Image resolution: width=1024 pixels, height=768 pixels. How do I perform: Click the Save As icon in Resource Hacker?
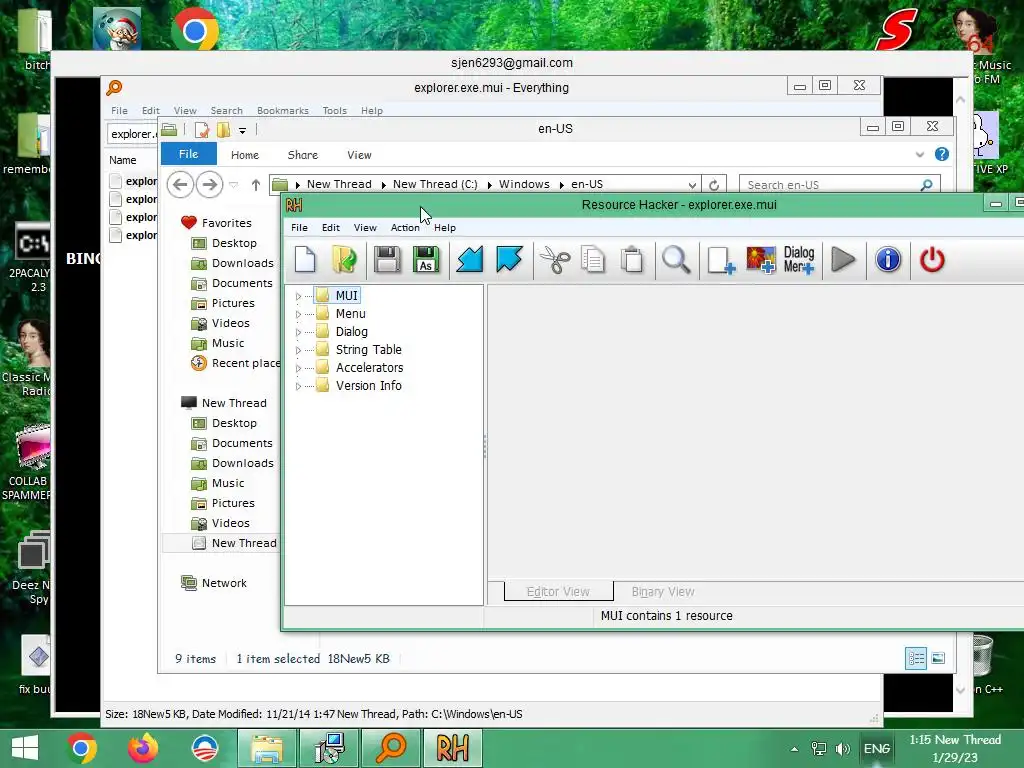point(426,260)
